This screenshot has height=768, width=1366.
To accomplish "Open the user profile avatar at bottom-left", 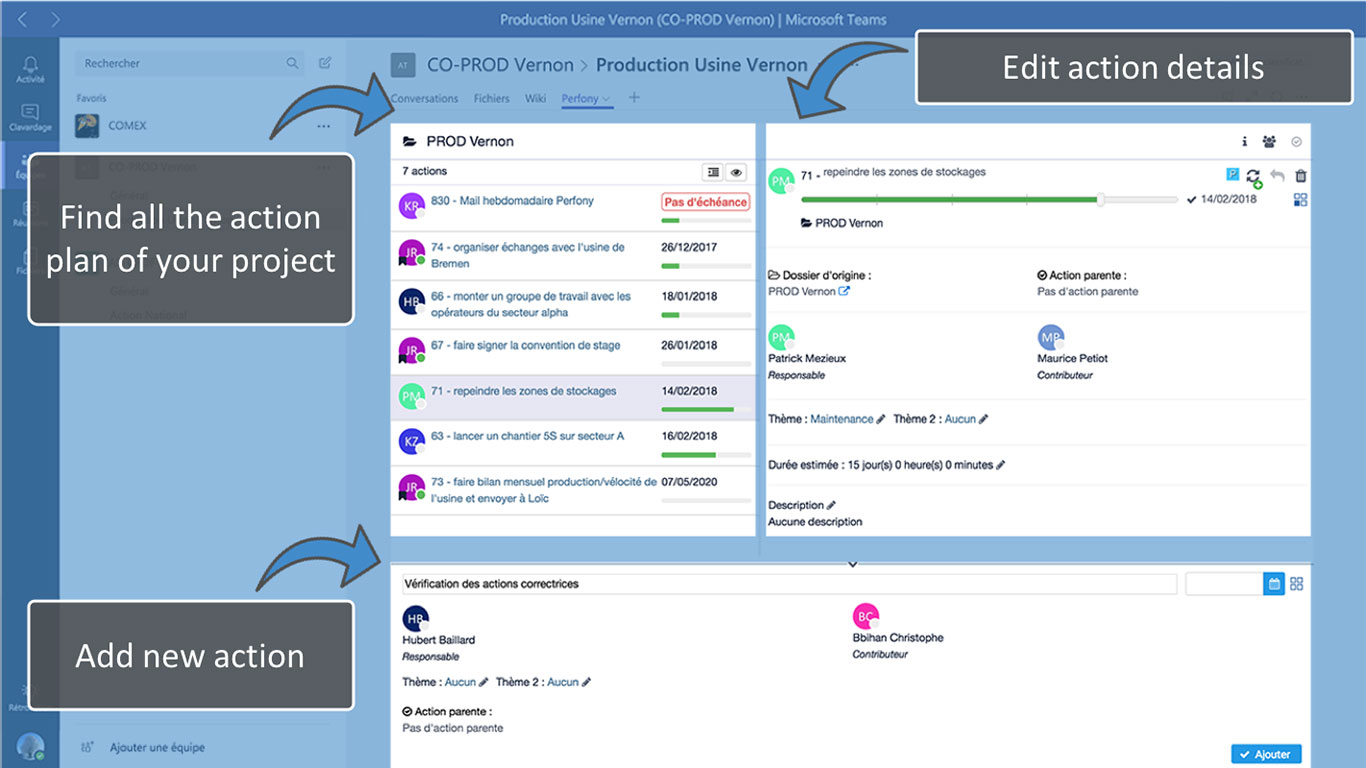I will pos(30,747).
